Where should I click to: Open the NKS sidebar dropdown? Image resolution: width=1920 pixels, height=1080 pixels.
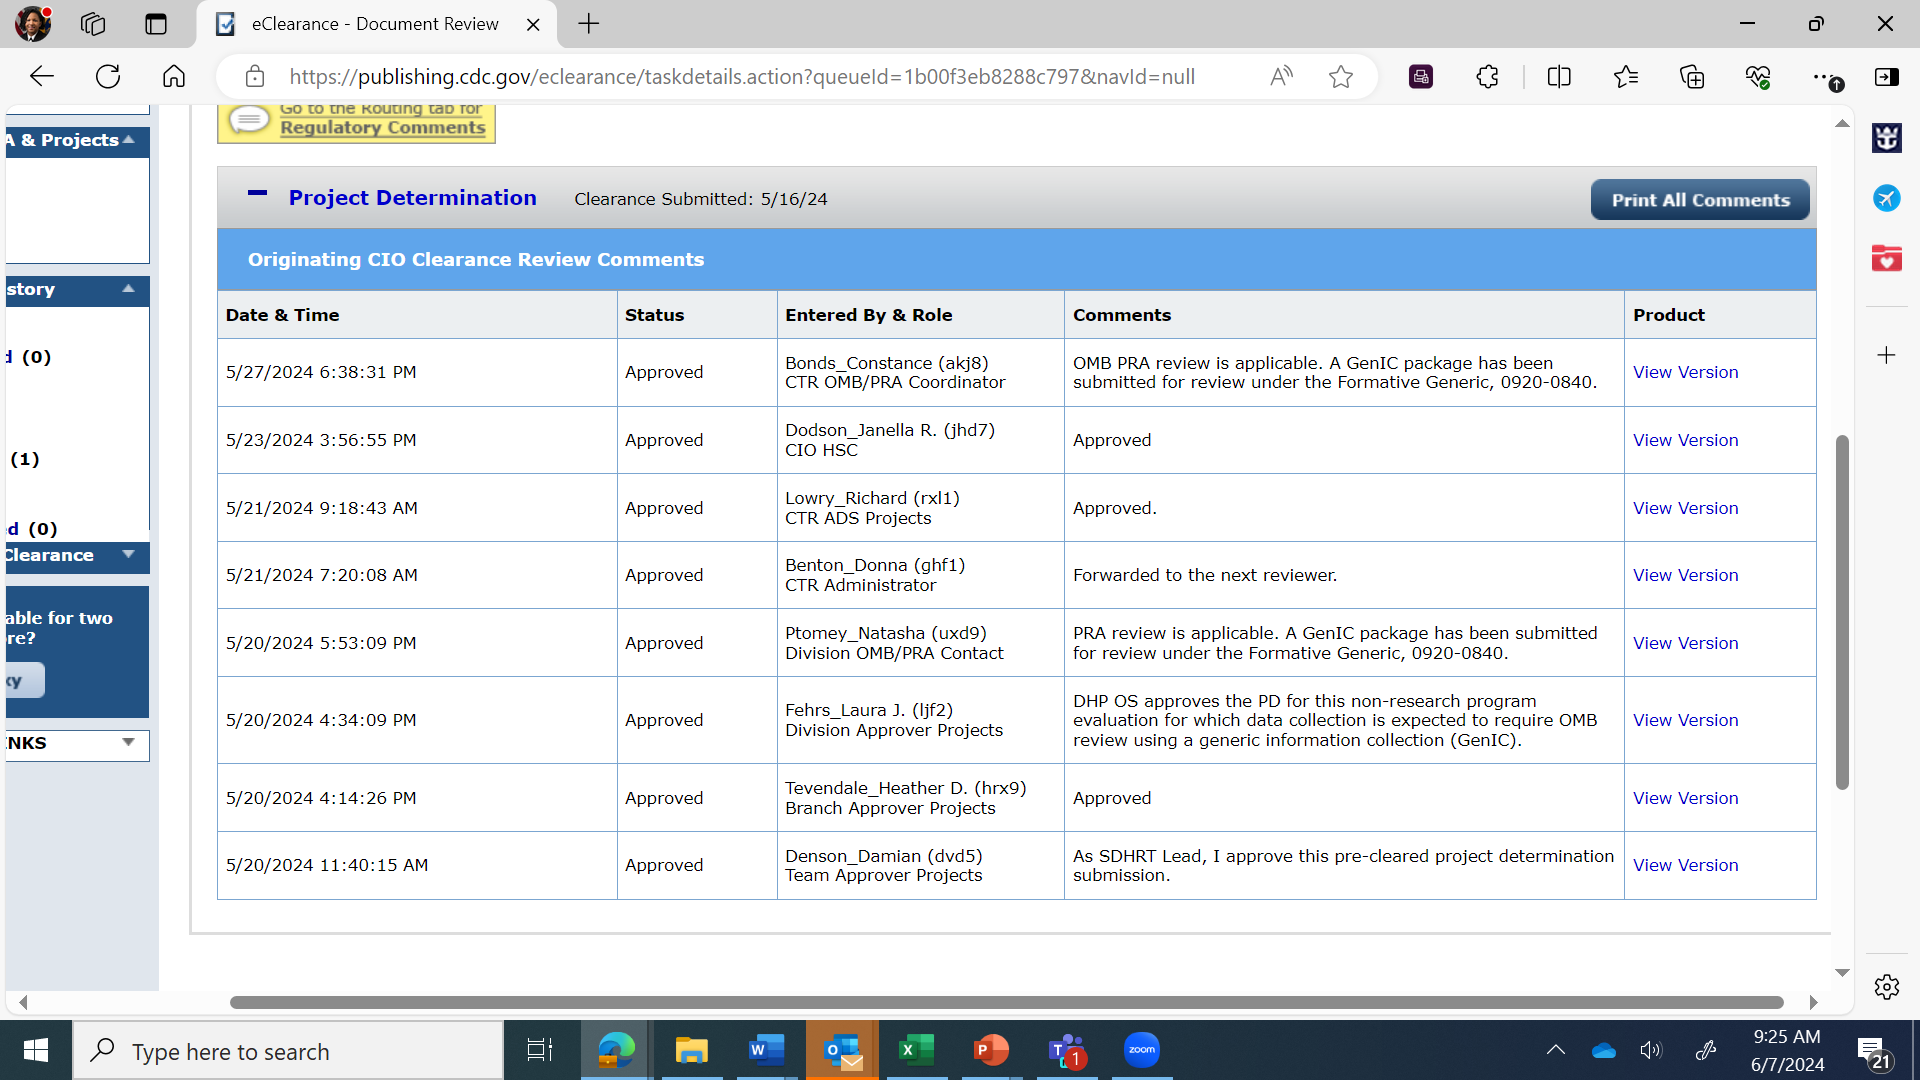pos(128,743)
